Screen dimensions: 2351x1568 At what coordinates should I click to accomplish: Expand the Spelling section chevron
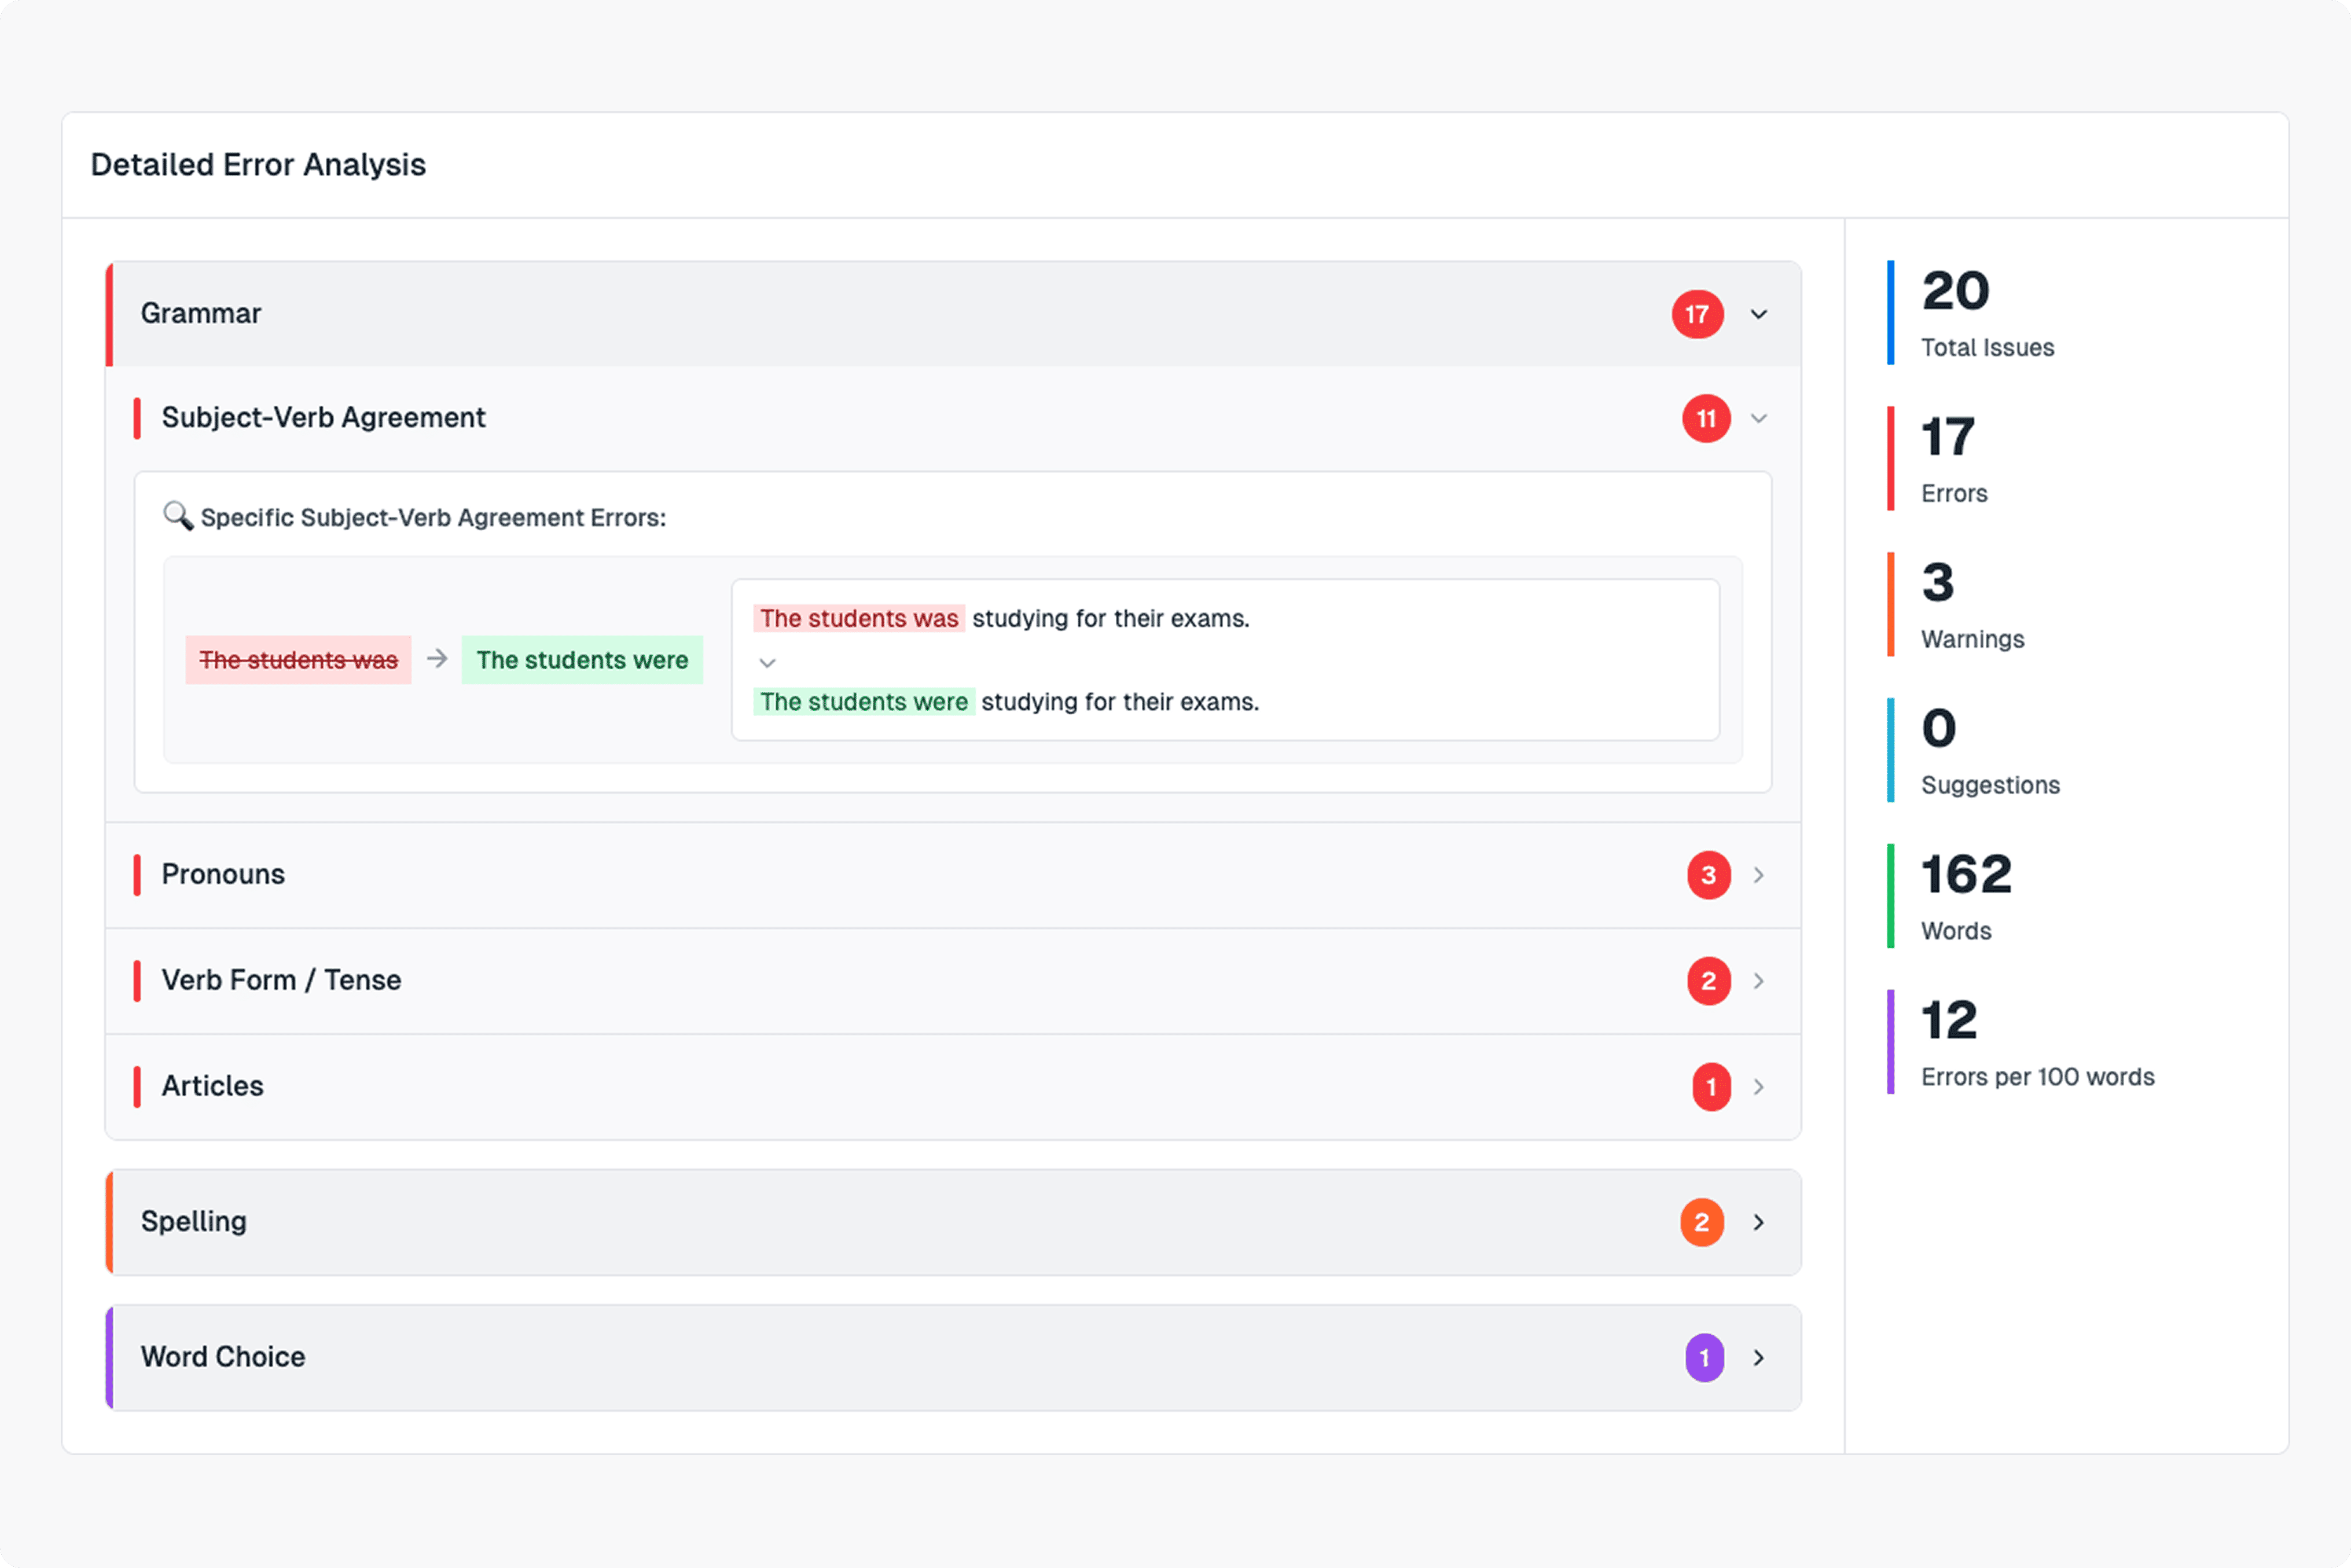click(x=1758, y=1222)
